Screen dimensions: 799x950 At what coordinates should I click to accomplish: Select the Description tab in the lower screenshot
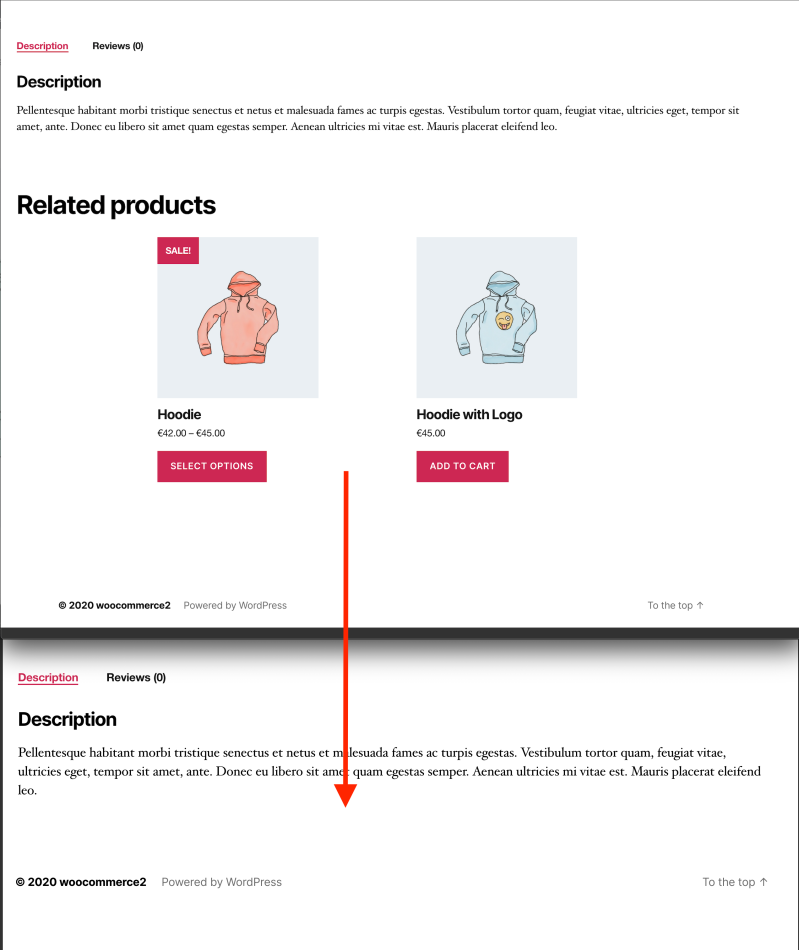pyautogui.click(x=48, y=678)
